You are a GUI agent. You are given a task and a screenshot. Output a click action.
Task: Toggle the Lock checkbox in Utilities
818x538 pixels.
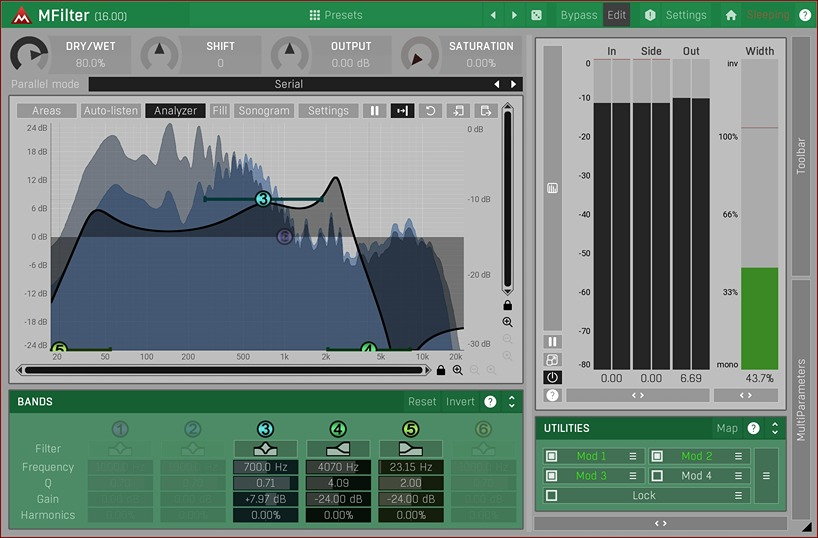pyautogui.click(x=551, y=495)
